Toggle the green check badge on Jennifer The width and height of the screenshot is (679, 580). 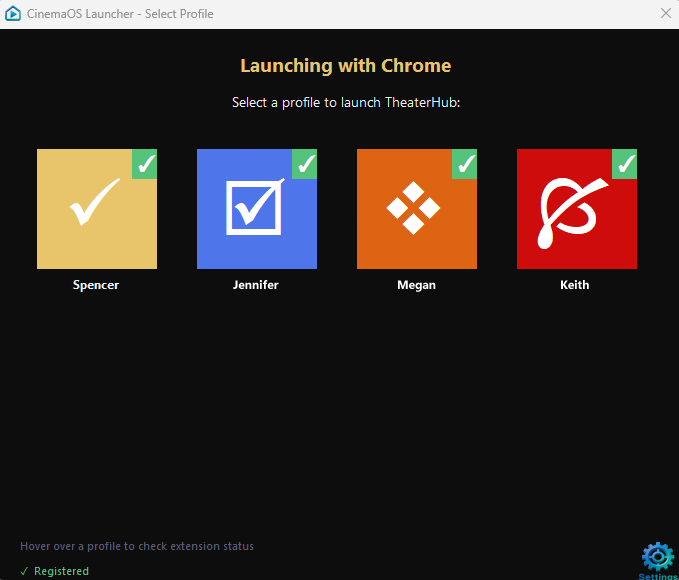point(305,163)
